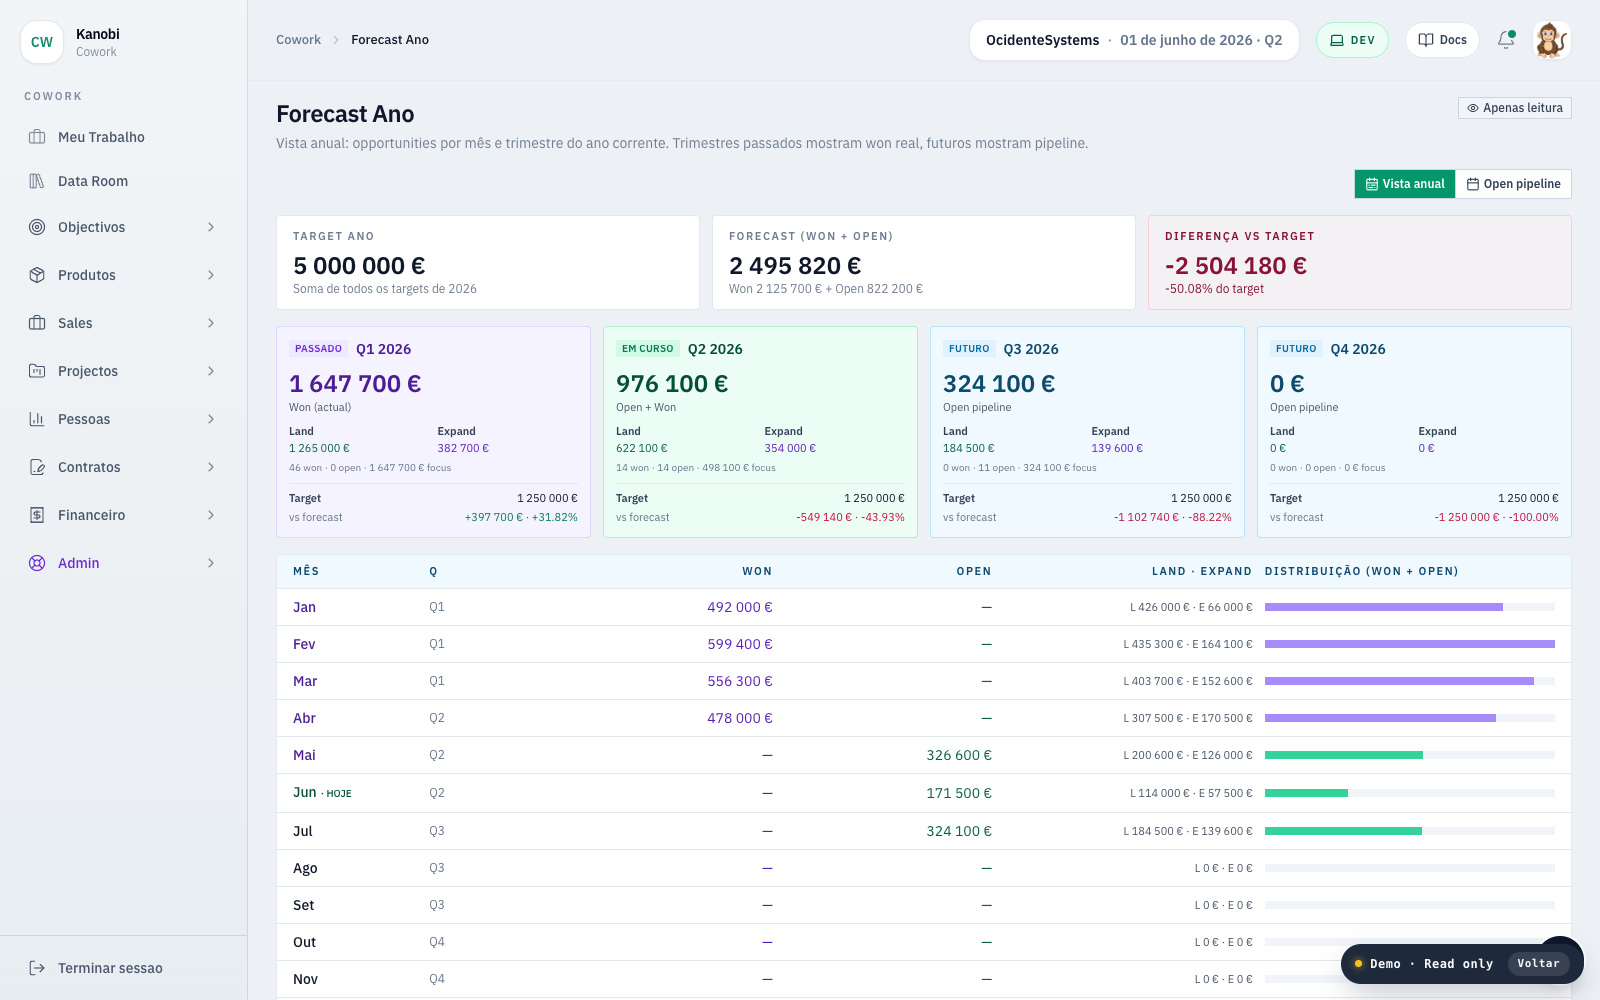This screenshot has height=1000, width=1600.
Task: Click the CW Kanobi logo
Action: click(42, 42)
